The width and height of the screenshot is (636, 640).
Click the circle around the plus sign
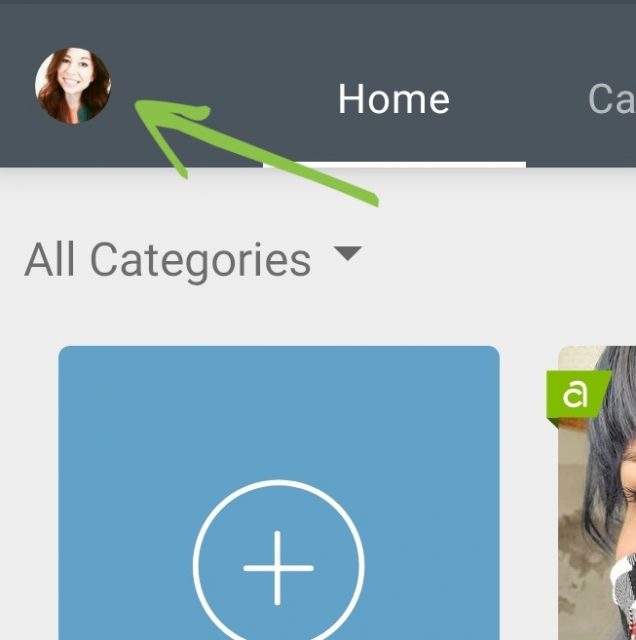278,565
